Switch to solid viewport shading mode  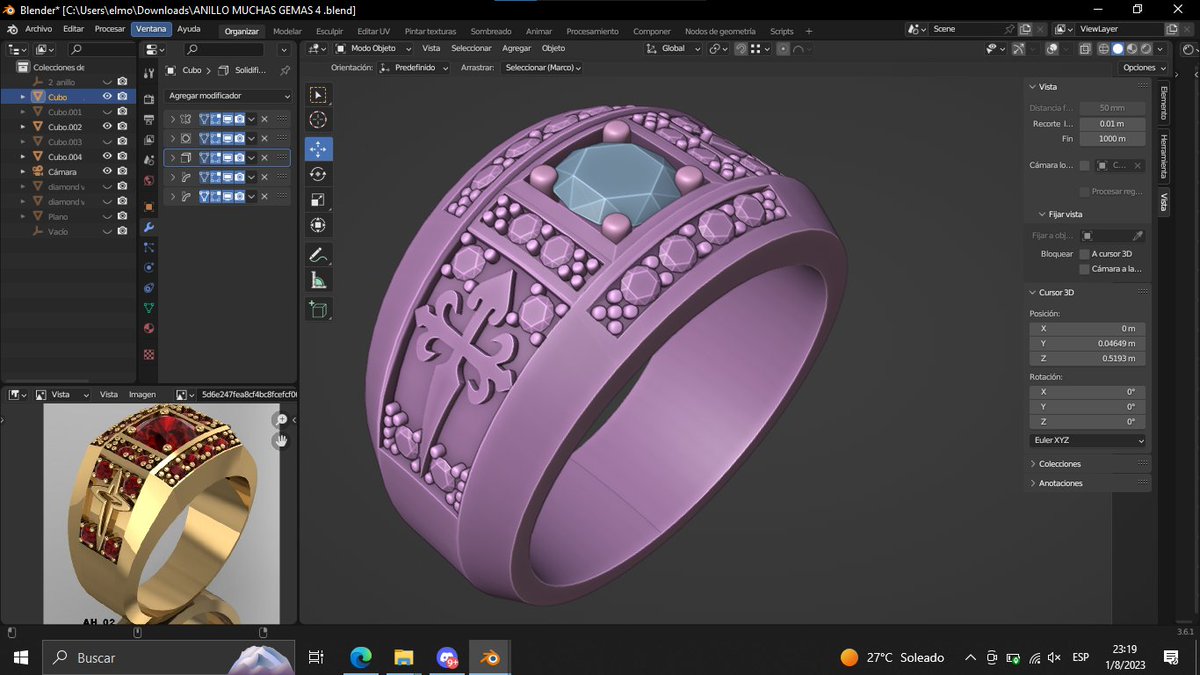1118,48
